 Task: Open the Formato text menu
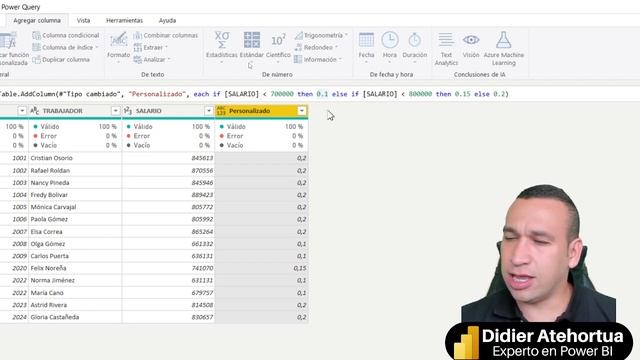point(118,47)
